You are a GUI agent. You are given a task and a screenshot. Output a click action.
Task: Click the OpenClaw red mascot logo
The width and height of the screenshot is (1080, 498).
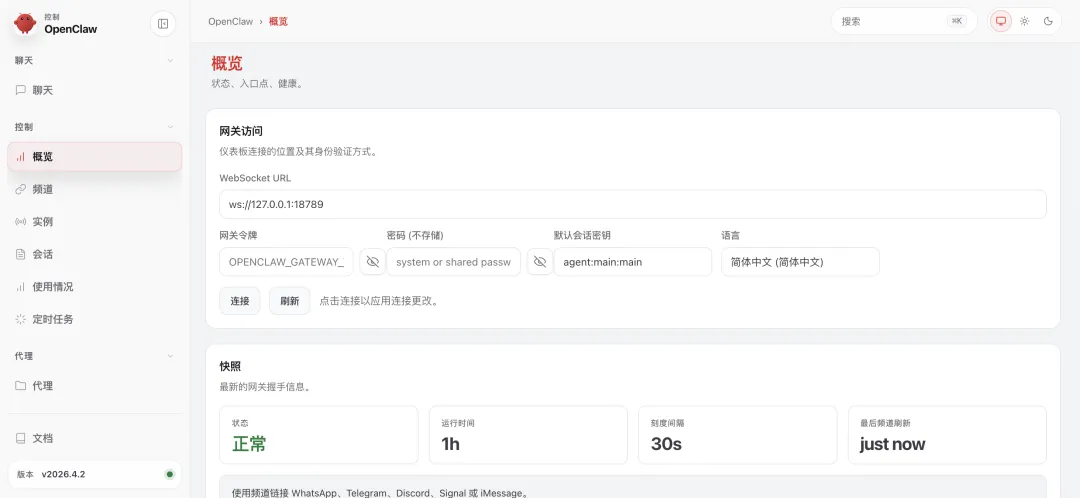[x=25, y=23]
